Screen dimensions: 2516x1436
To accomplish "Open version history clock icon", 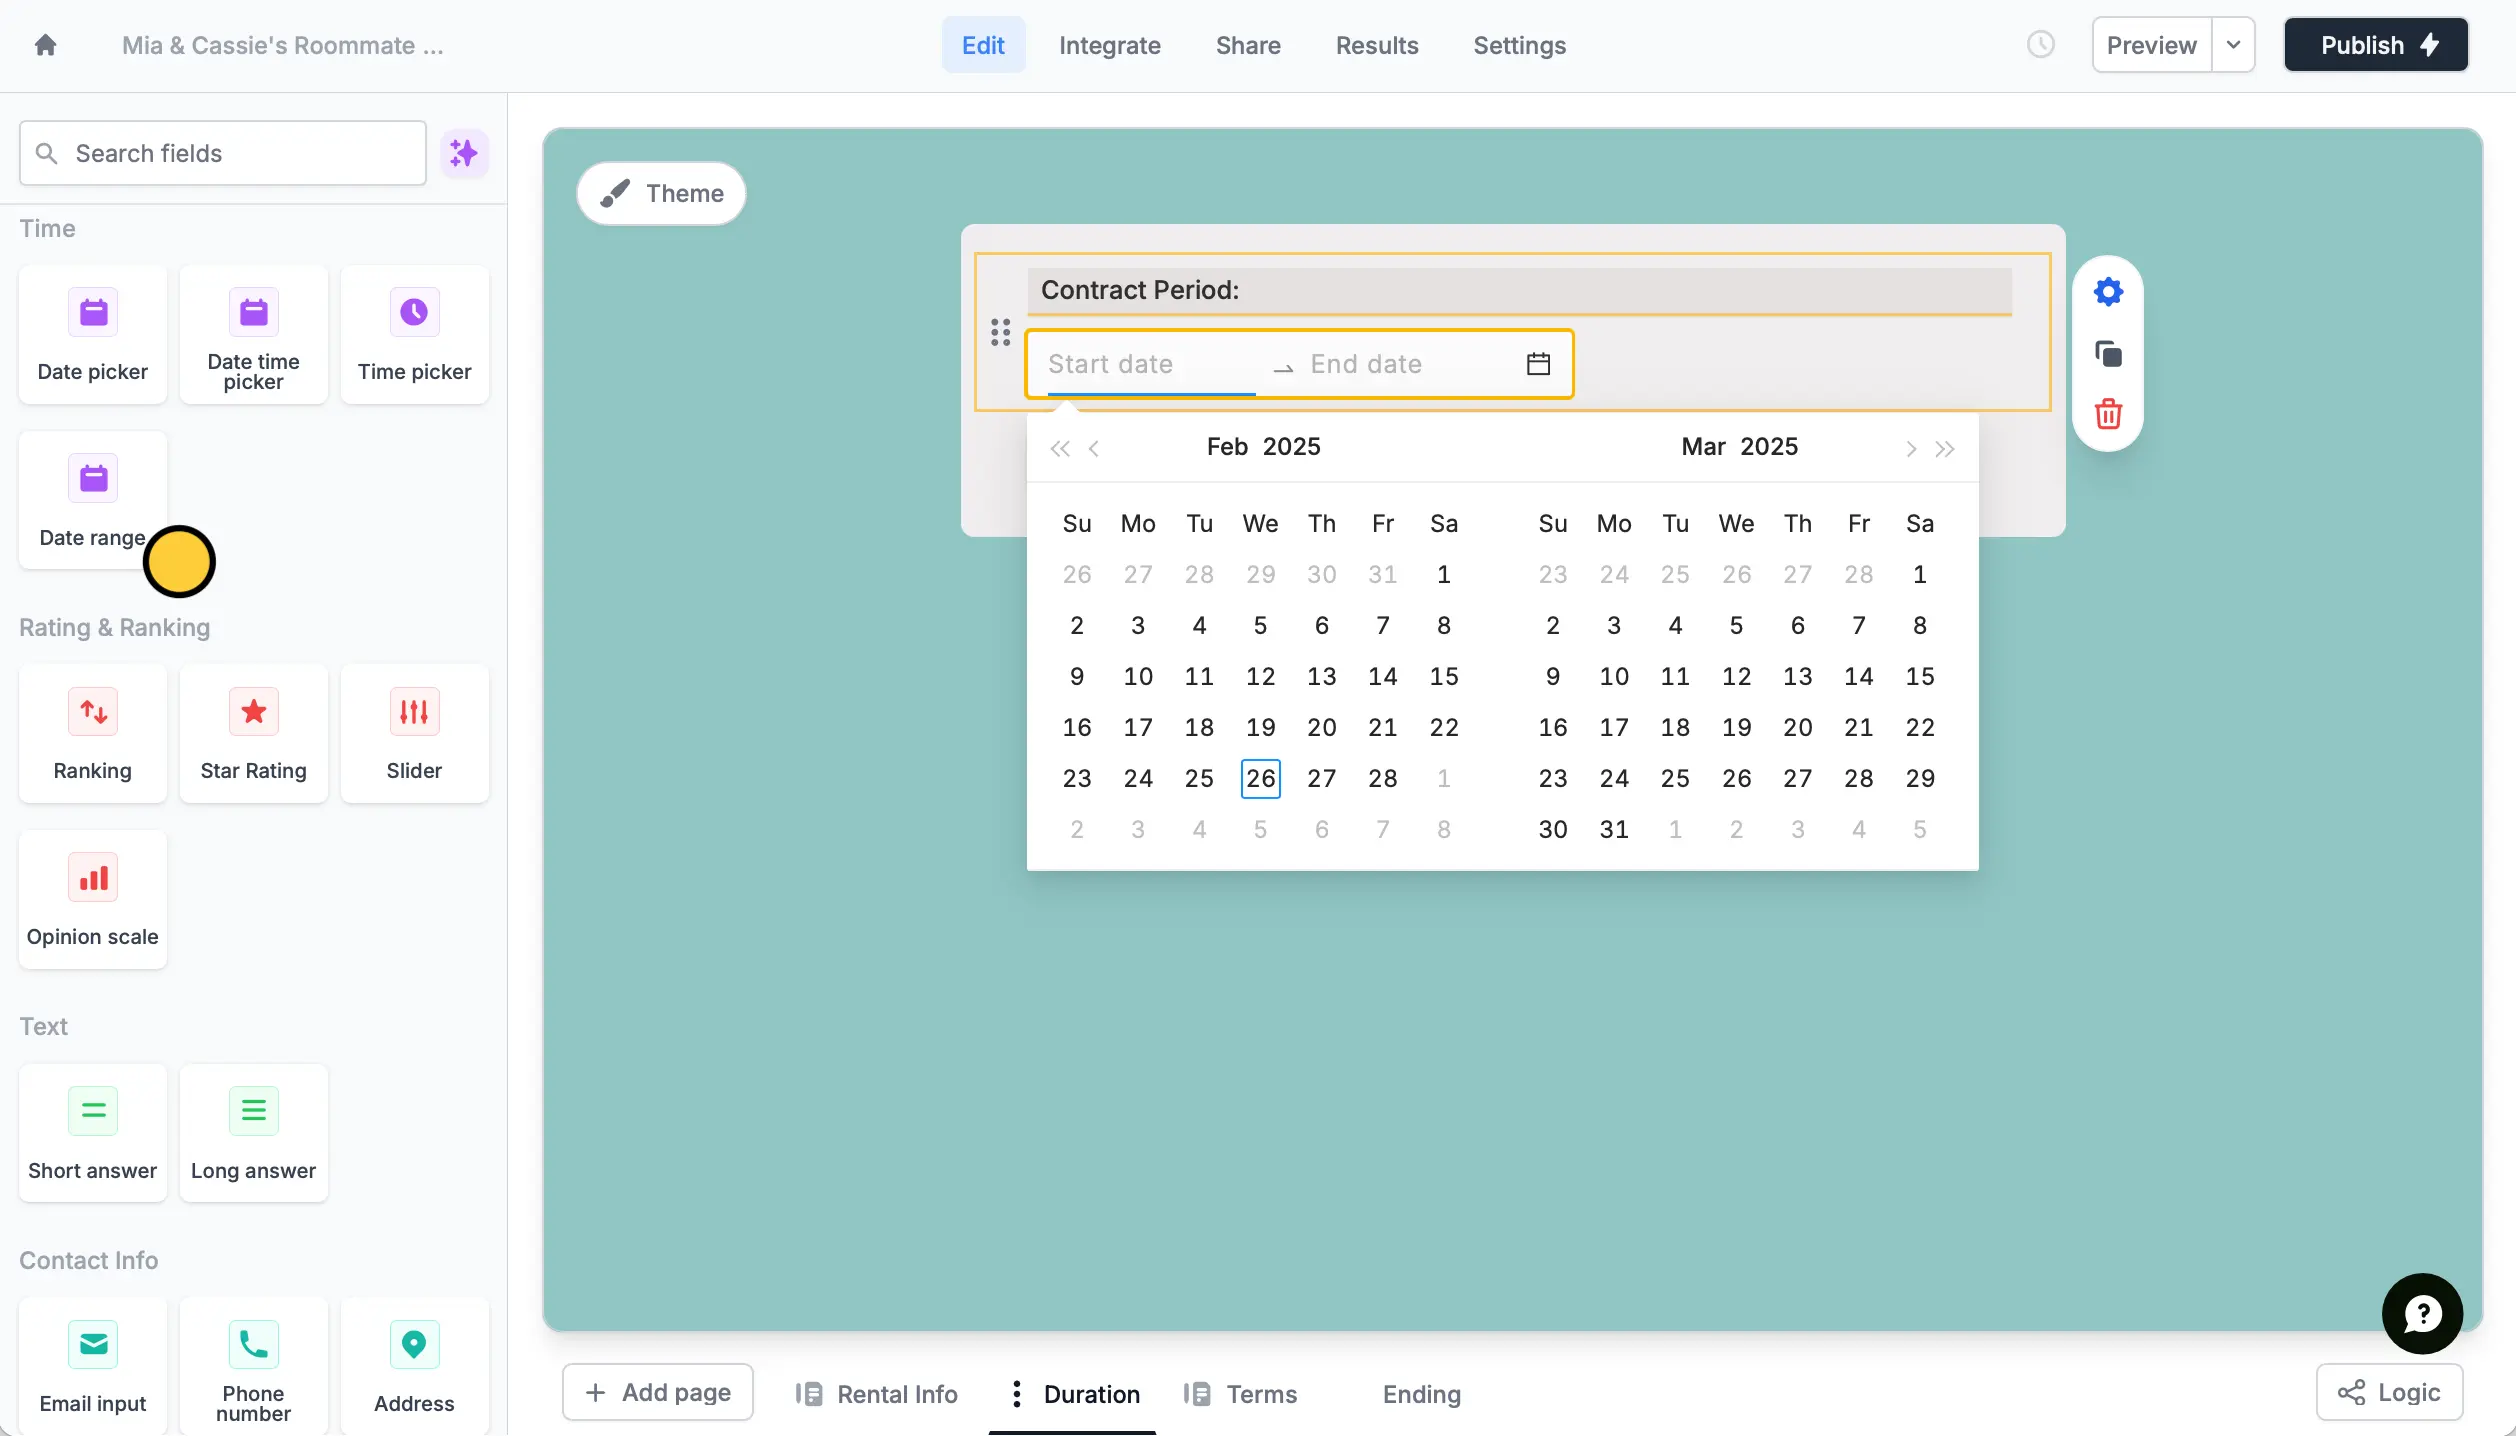I will [x=2040, y=45].
